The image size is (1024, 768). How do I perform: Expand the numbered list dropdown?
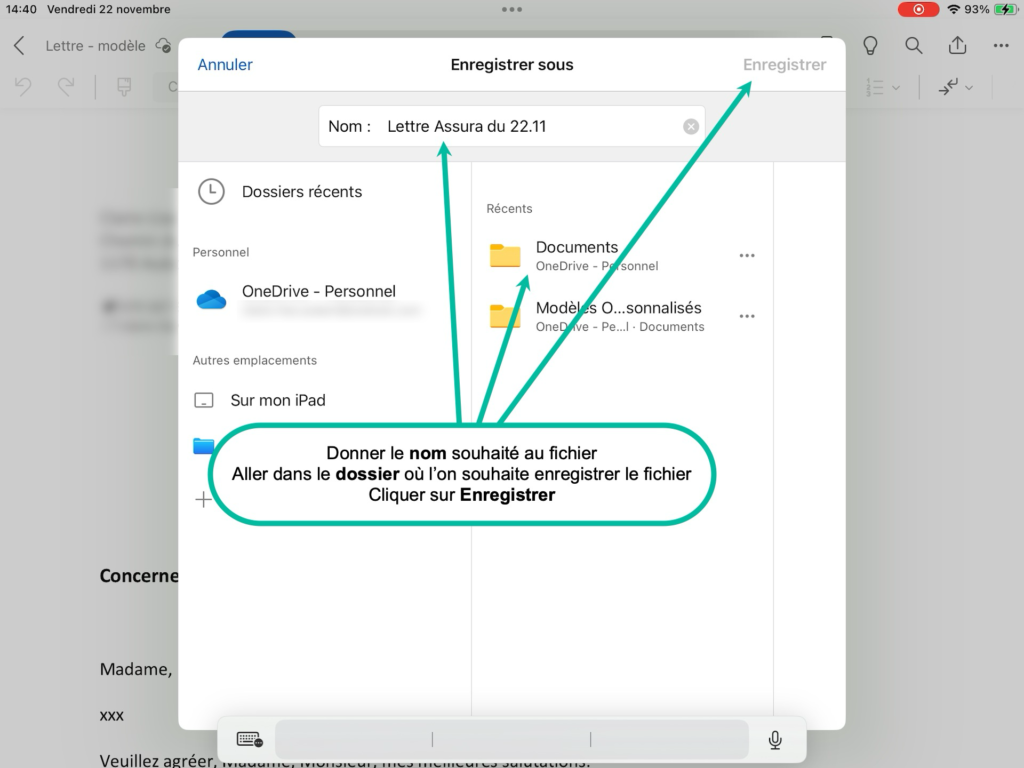click(x=883, y=88)
